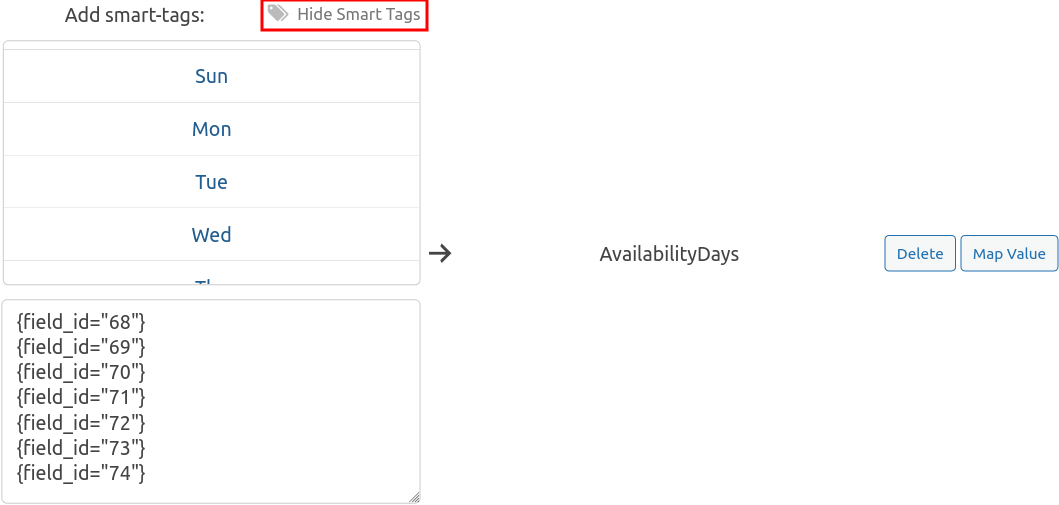Select the Sun smart tag
The image size is (1059, 505).
coord(211,76)
